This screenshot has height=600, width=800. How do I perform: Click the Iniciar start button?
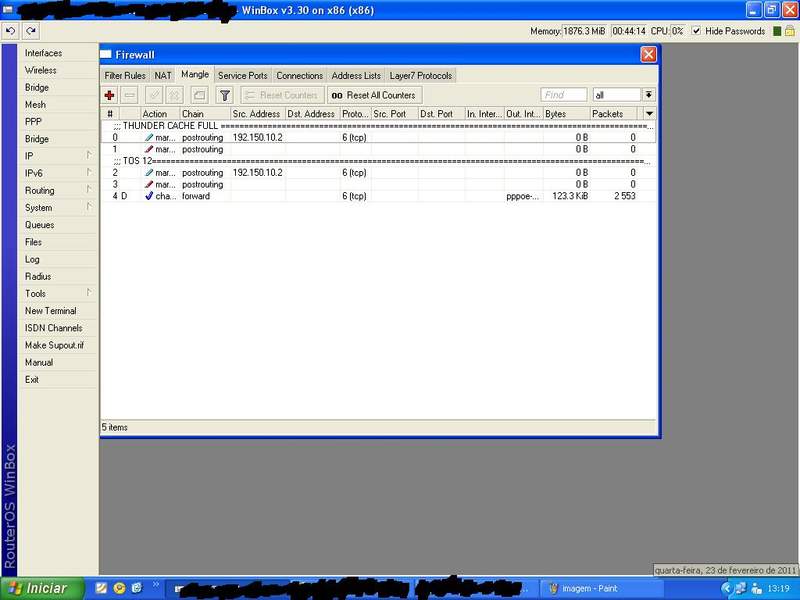(x=43, y=588)
